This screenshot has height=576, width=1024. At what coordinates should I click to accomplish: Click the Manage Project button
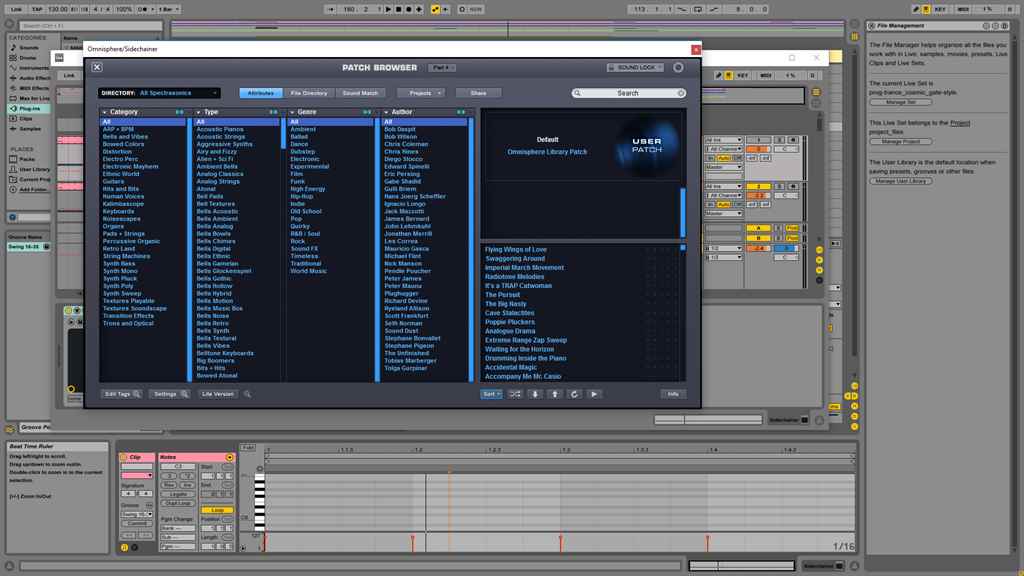click(901, 142)
